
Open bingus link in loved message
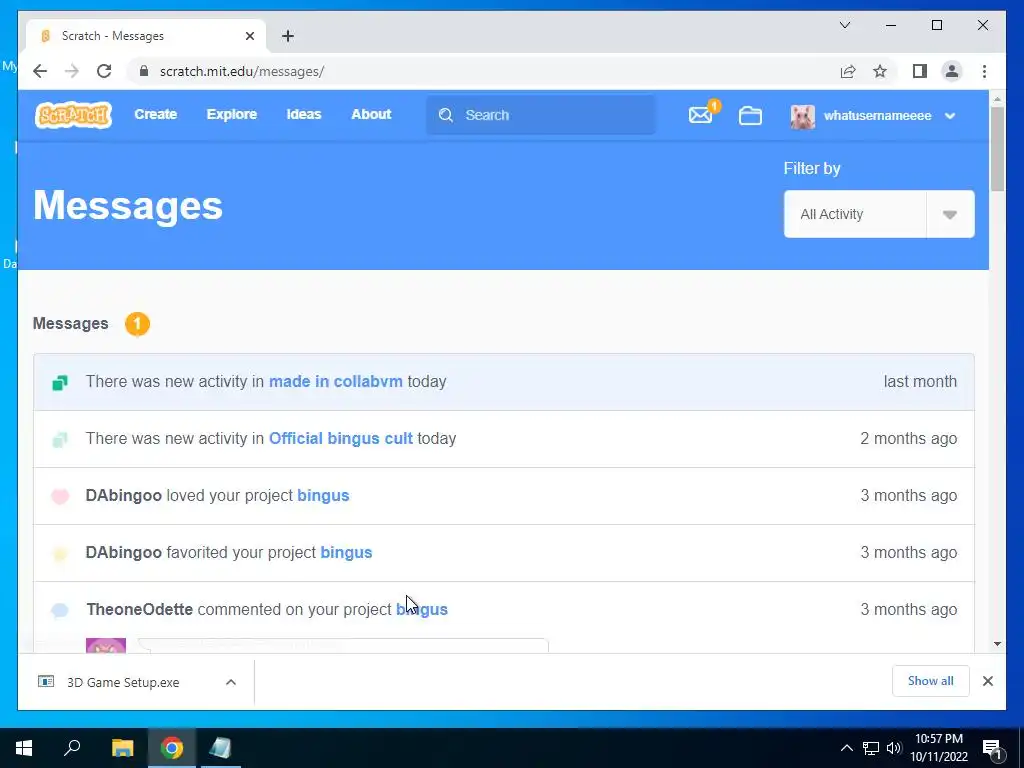point(323,496)
